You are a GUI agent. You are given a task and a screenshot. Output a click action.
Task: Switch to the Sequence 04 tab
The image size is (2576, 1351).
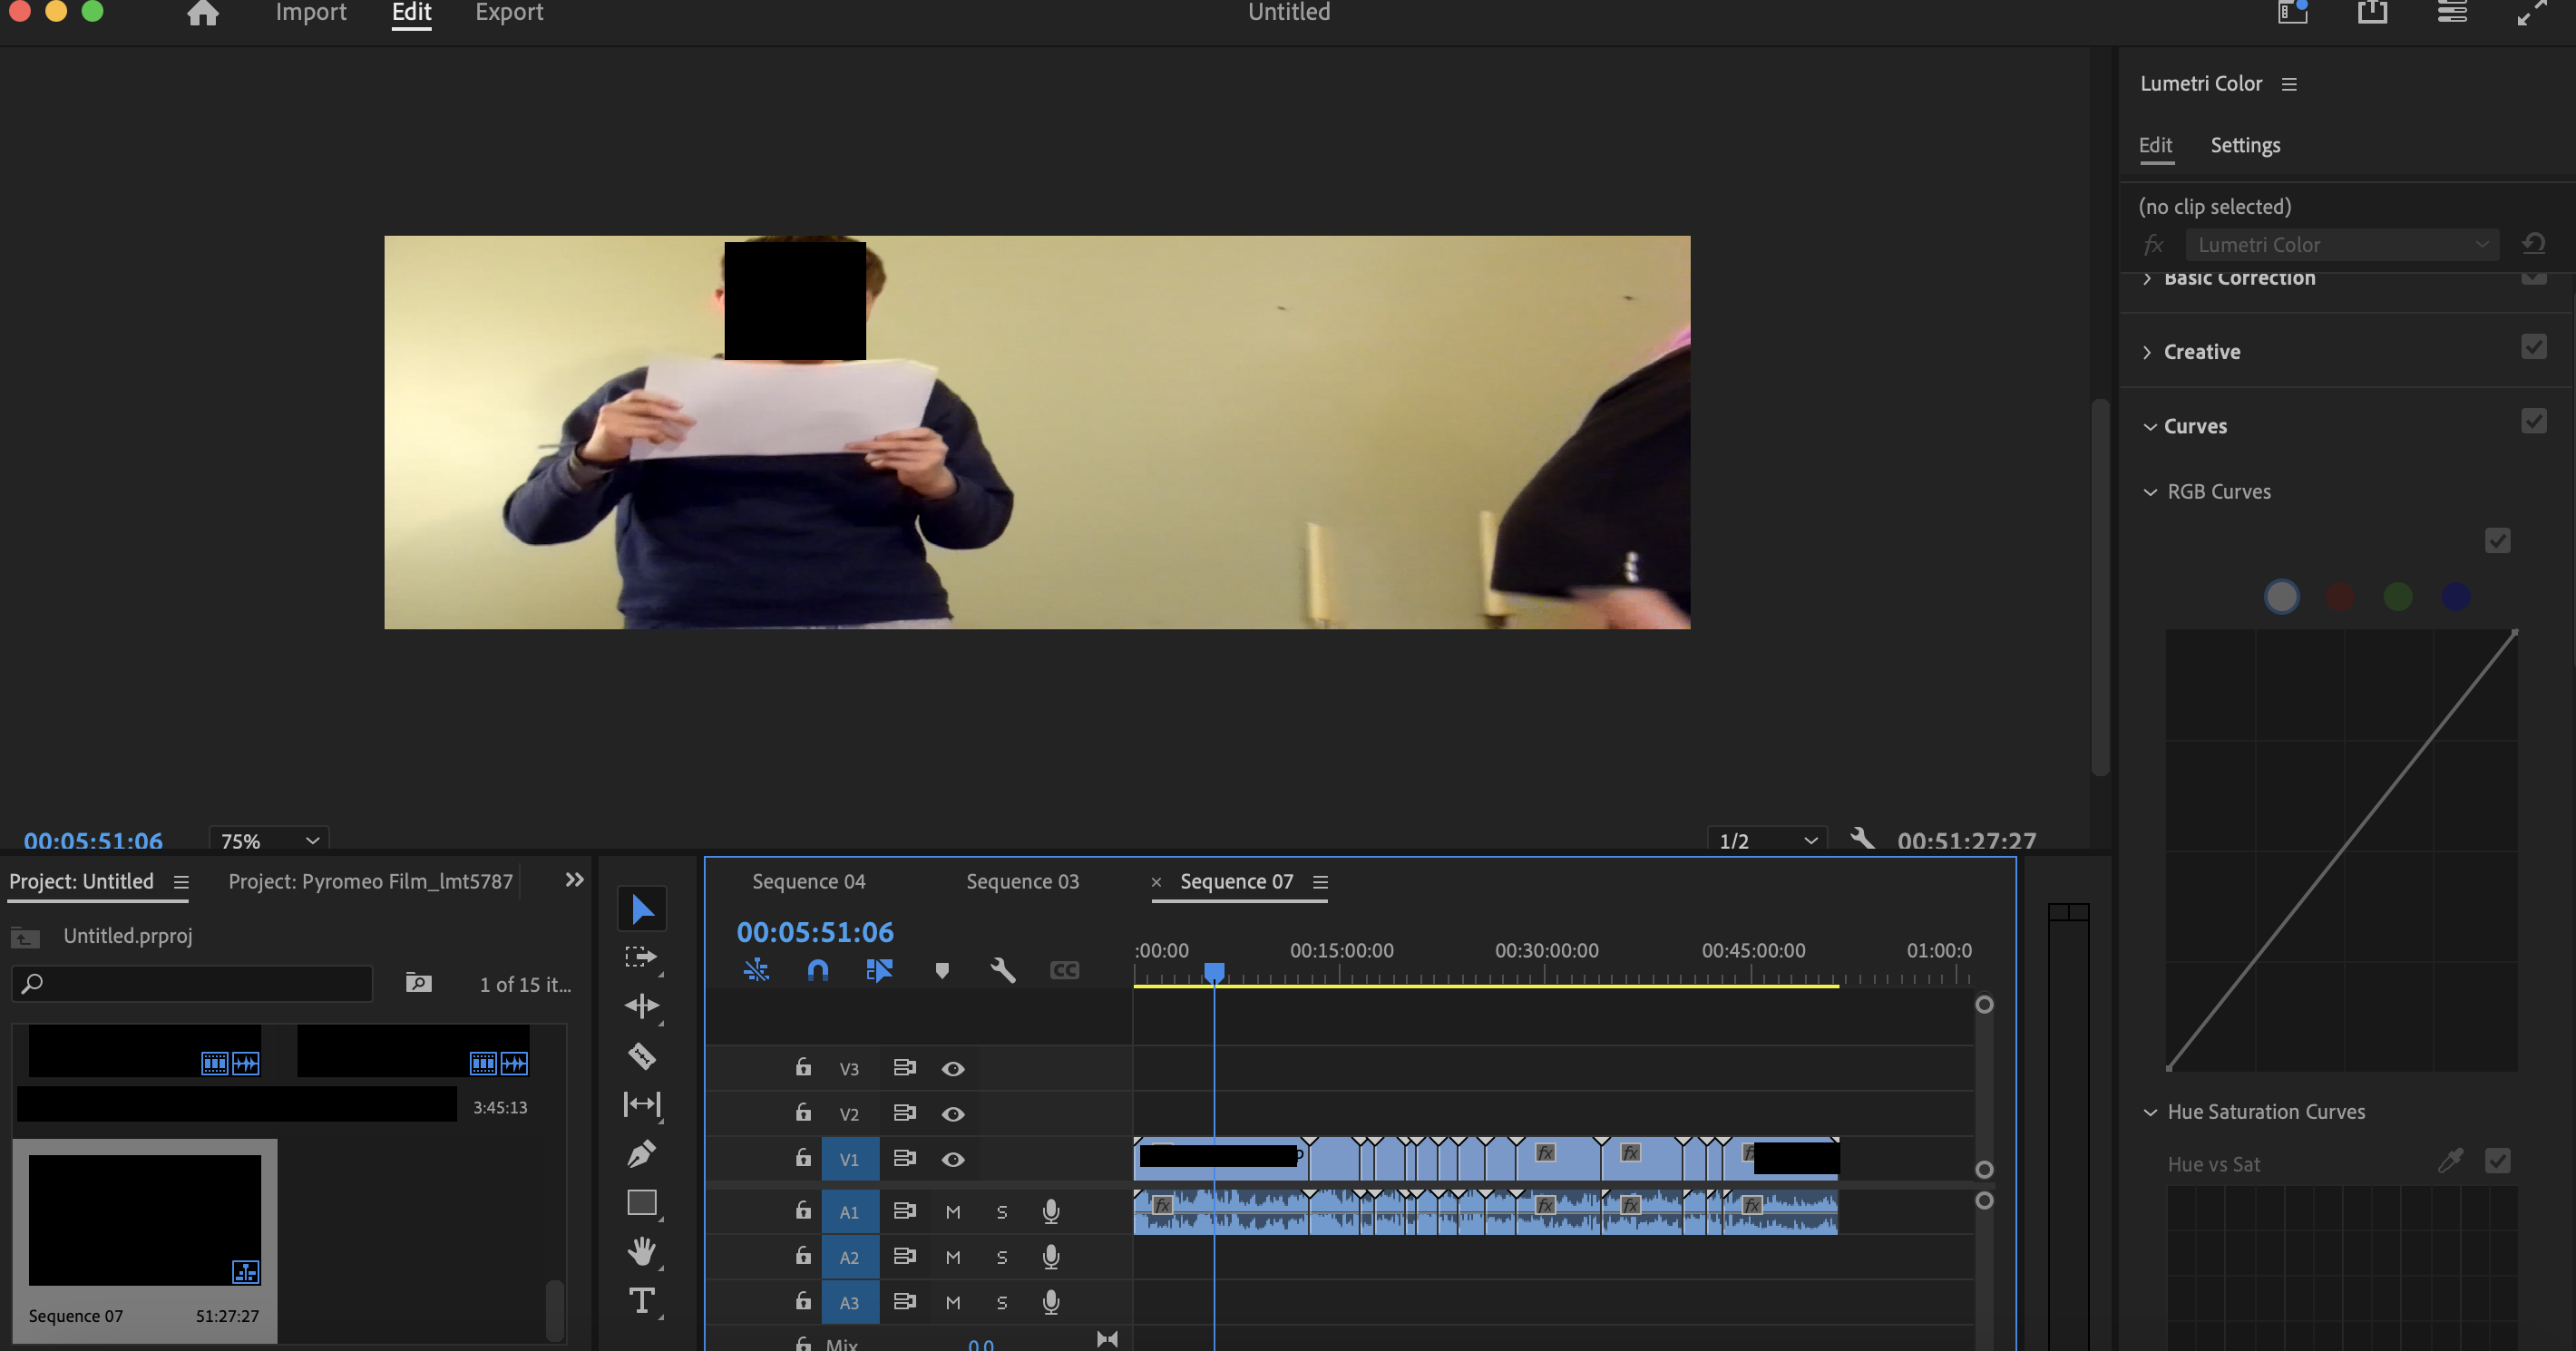click(x=809, y=881)
